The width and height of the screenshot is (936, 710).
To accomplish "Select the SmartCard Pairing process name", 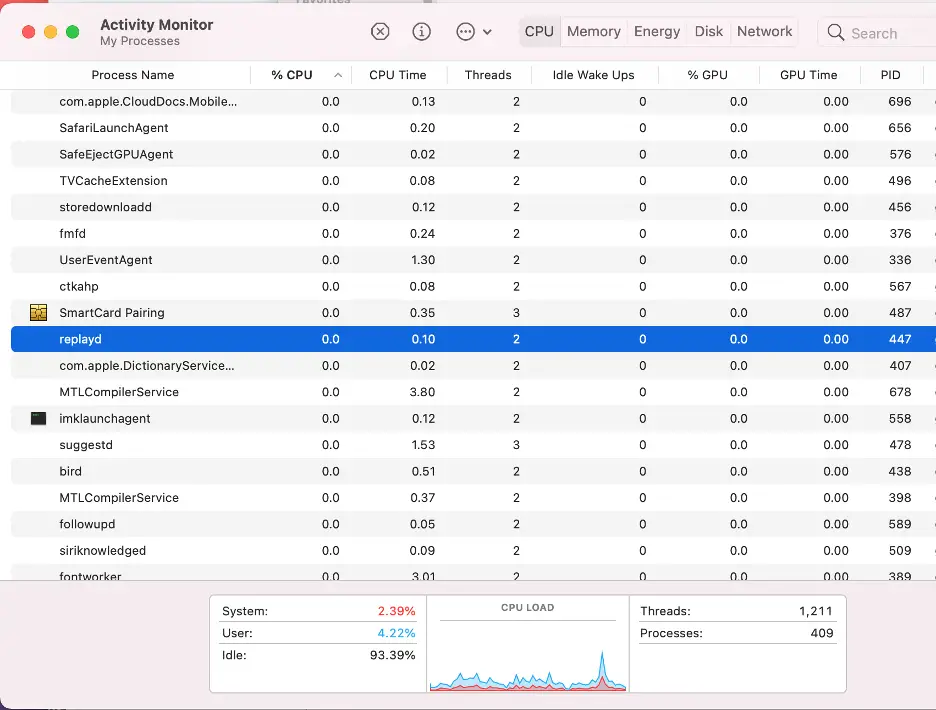I will [112, 313].
